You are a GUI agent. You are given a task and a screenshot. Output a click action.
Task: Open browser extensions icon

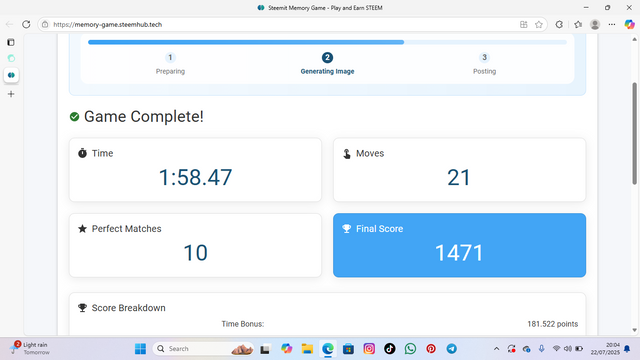pyautogui.click(x=559, y=24)
